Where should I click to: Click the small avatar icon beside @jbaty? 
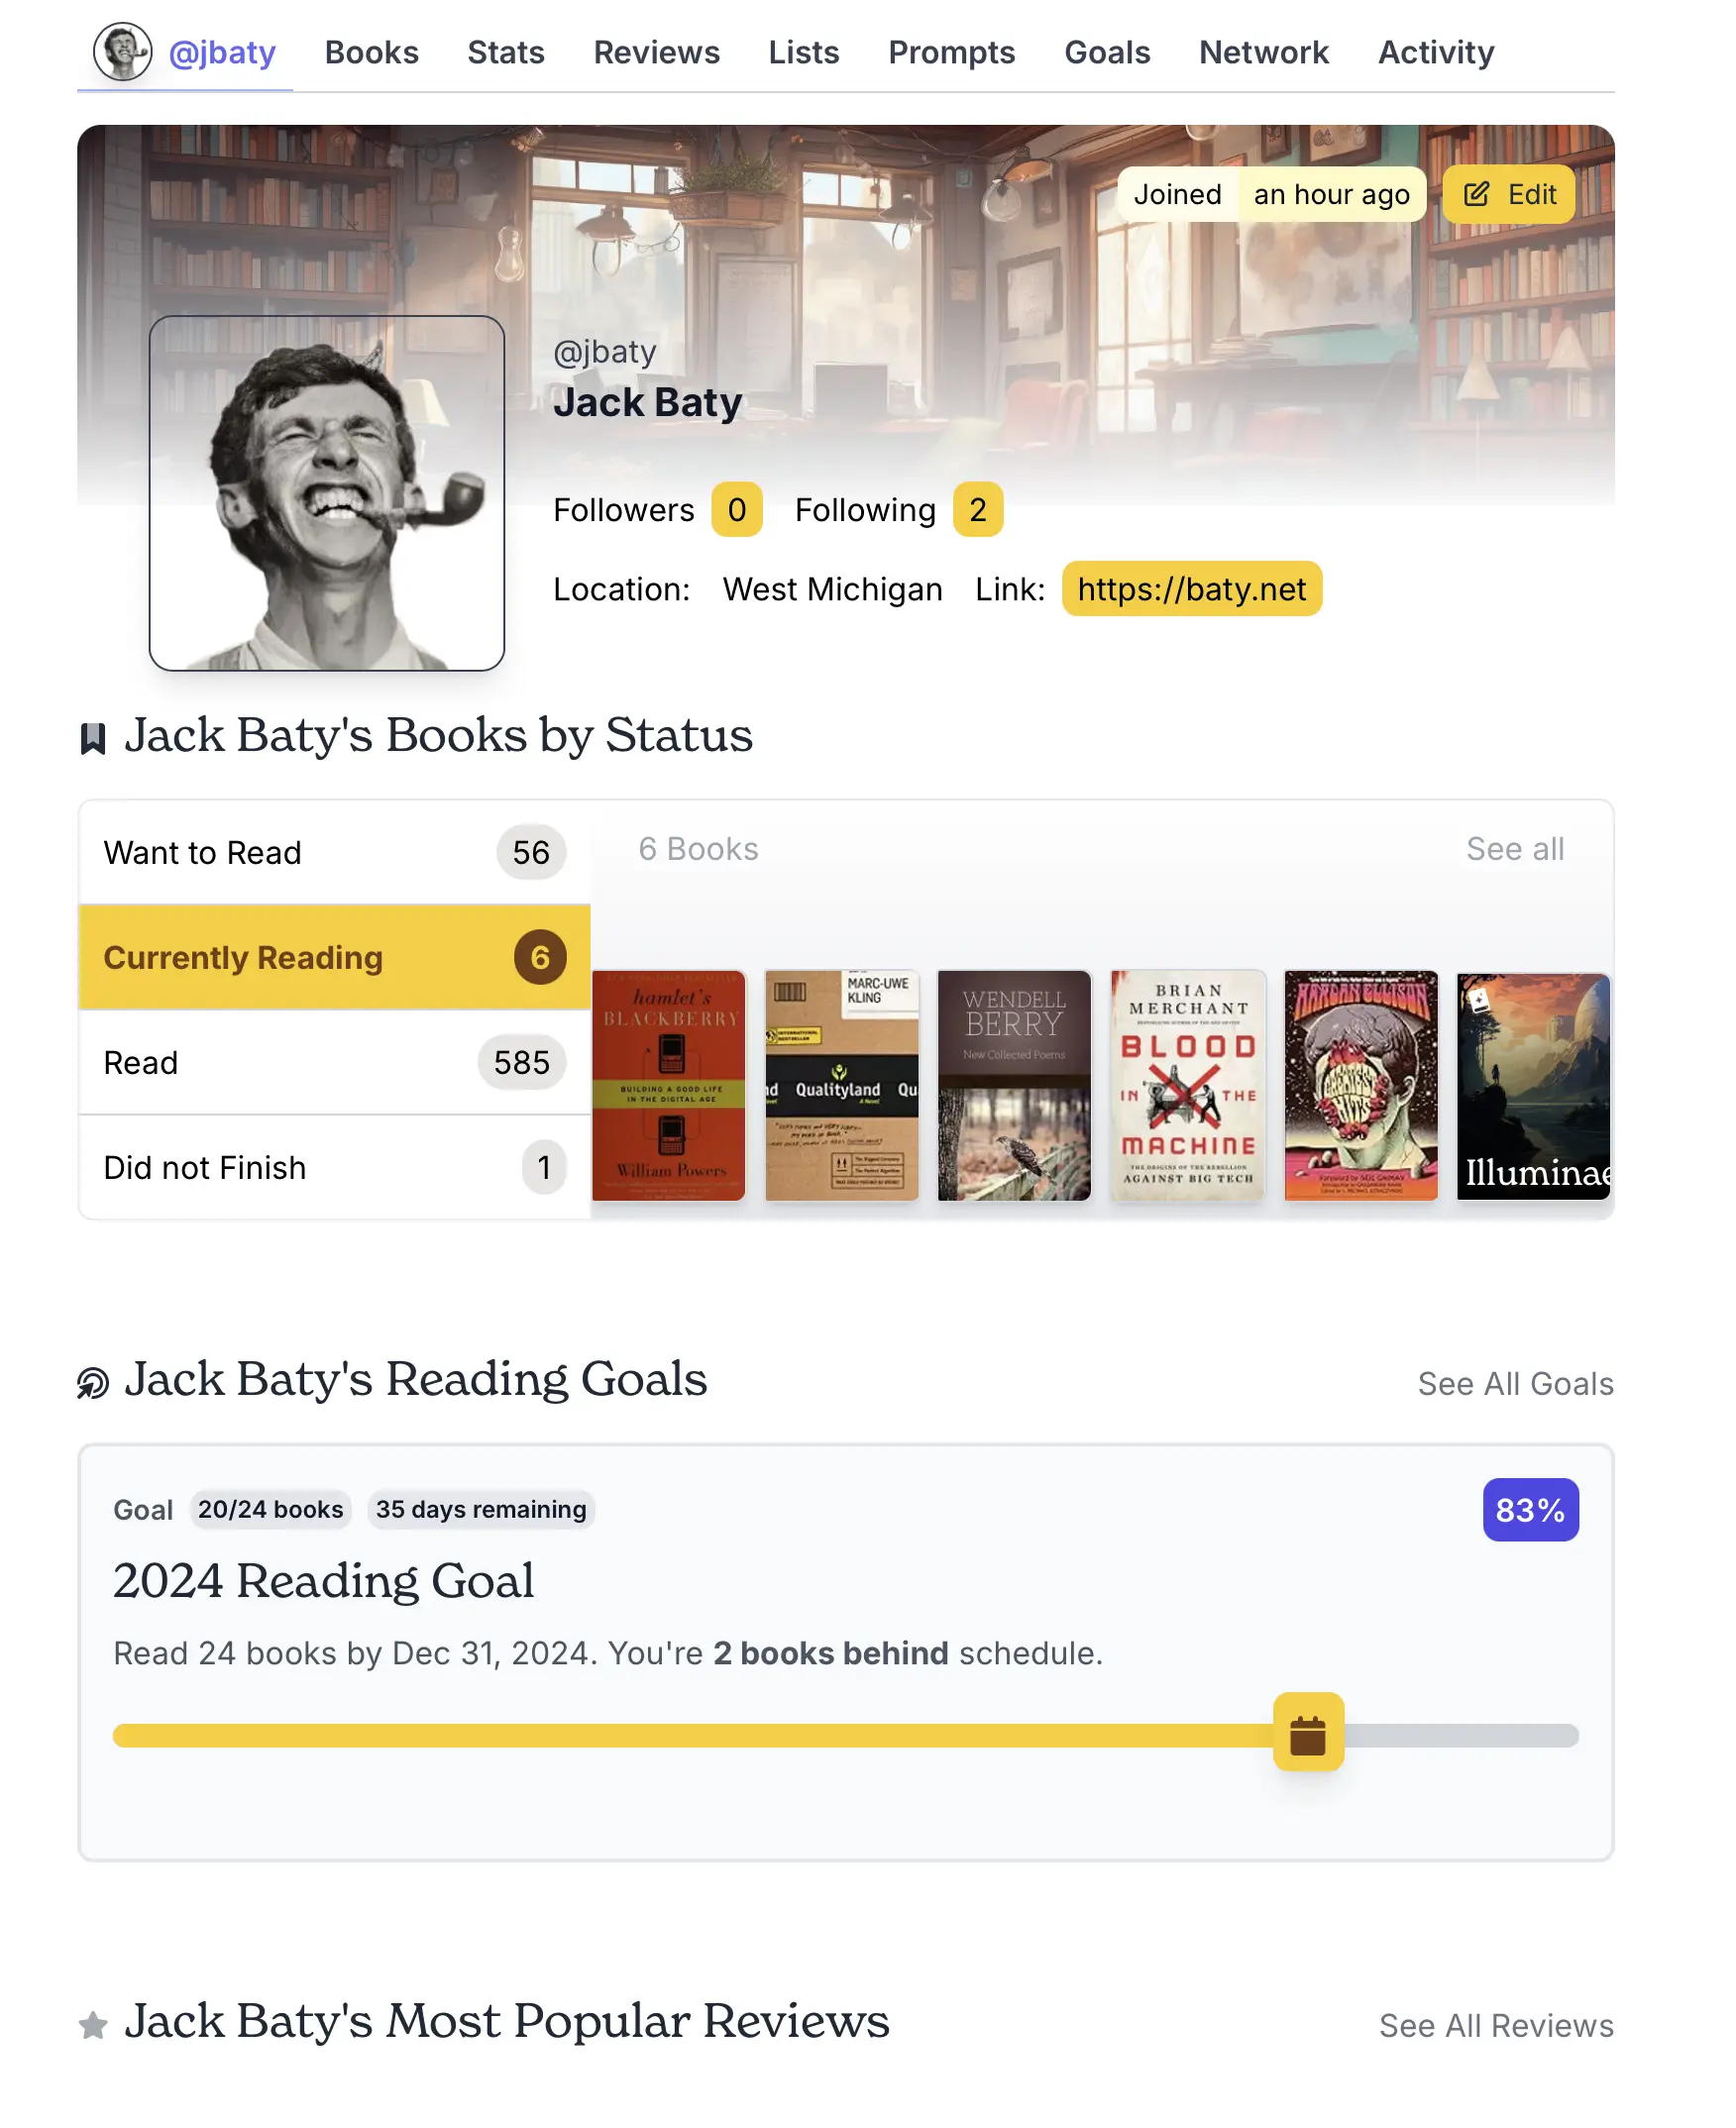(x=122, y=52)
